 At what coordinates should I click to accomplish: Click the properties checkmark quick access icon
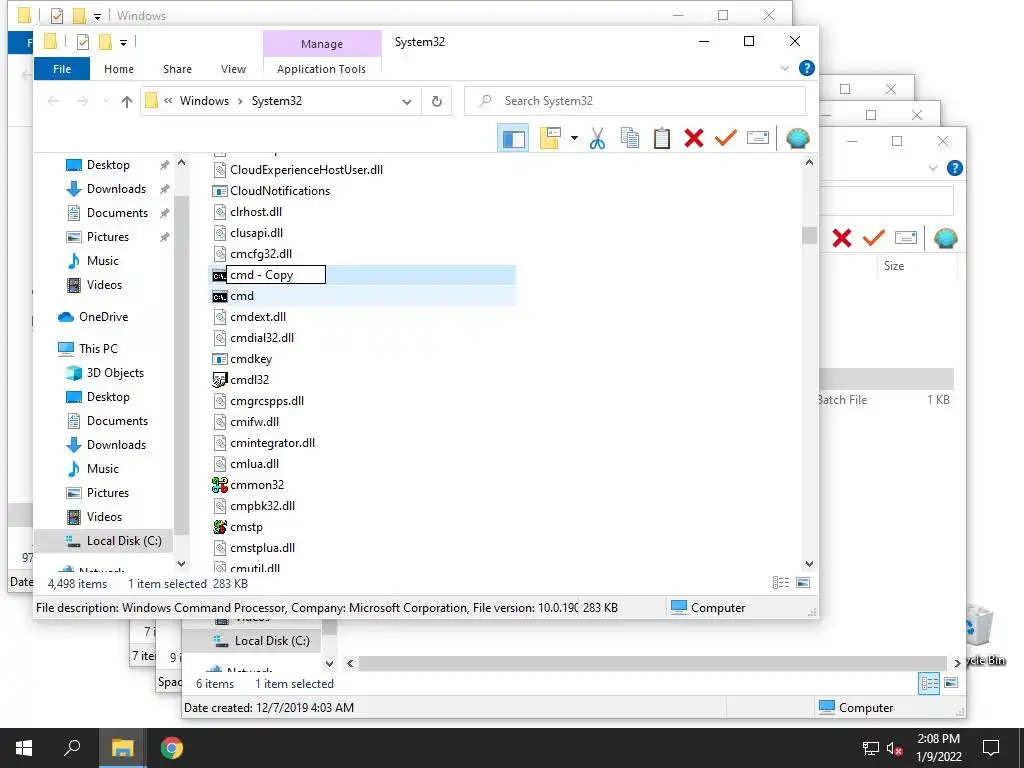pyautogui.click(x=83, y=42)
